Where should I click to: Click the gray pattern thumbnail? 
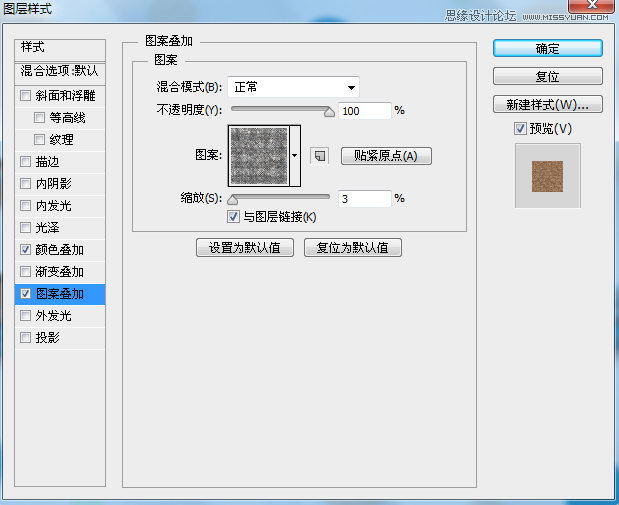pos(259,156)
